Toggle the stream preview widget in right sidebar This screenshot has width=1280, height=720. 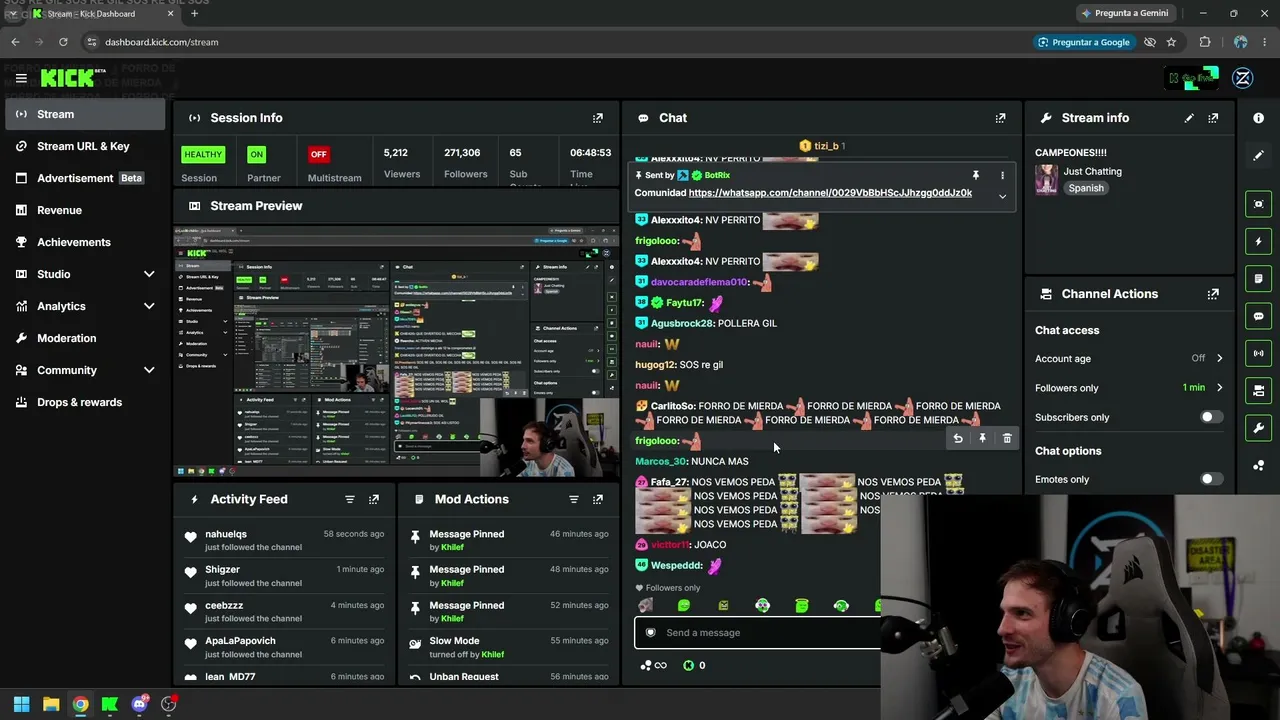click(1259, 204)
